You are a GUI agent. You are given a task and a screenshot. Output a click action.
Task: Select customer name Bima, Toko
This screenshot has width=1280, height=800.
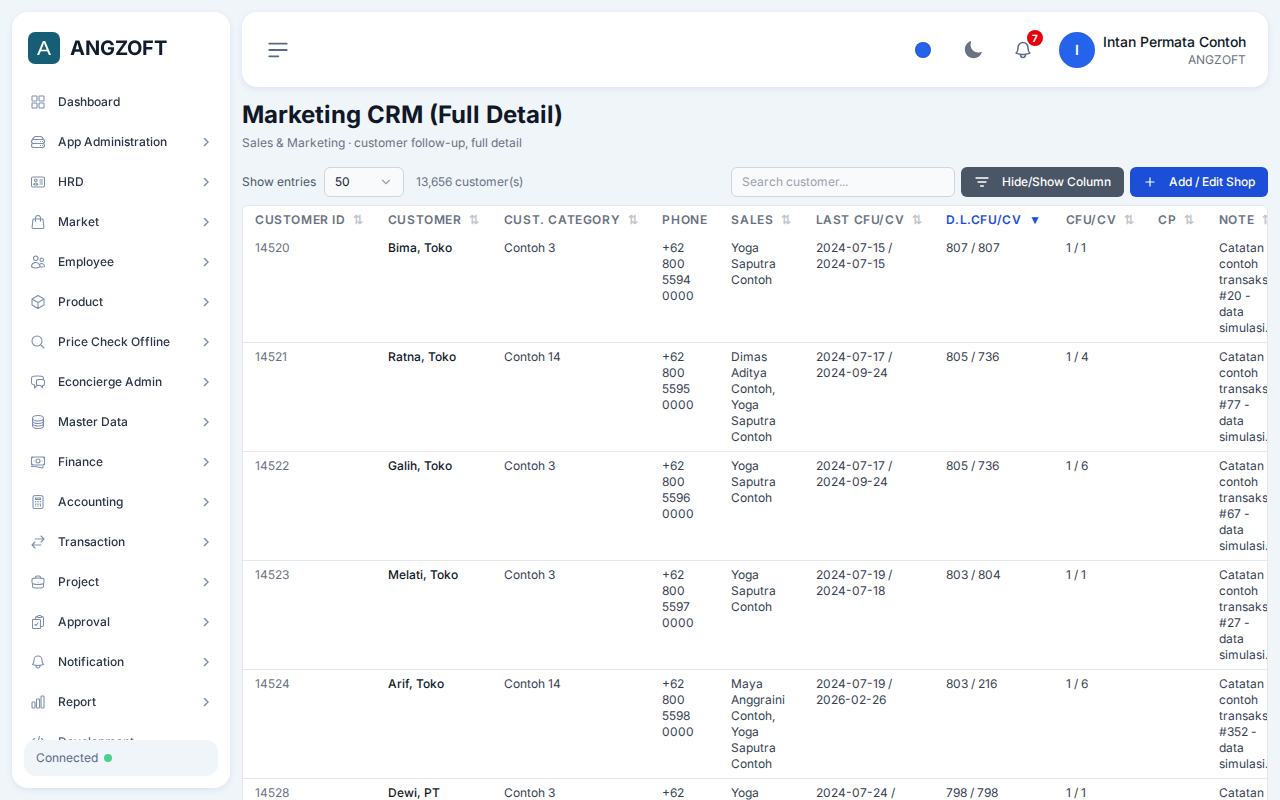pyautogui.click(x=420, y=248)
